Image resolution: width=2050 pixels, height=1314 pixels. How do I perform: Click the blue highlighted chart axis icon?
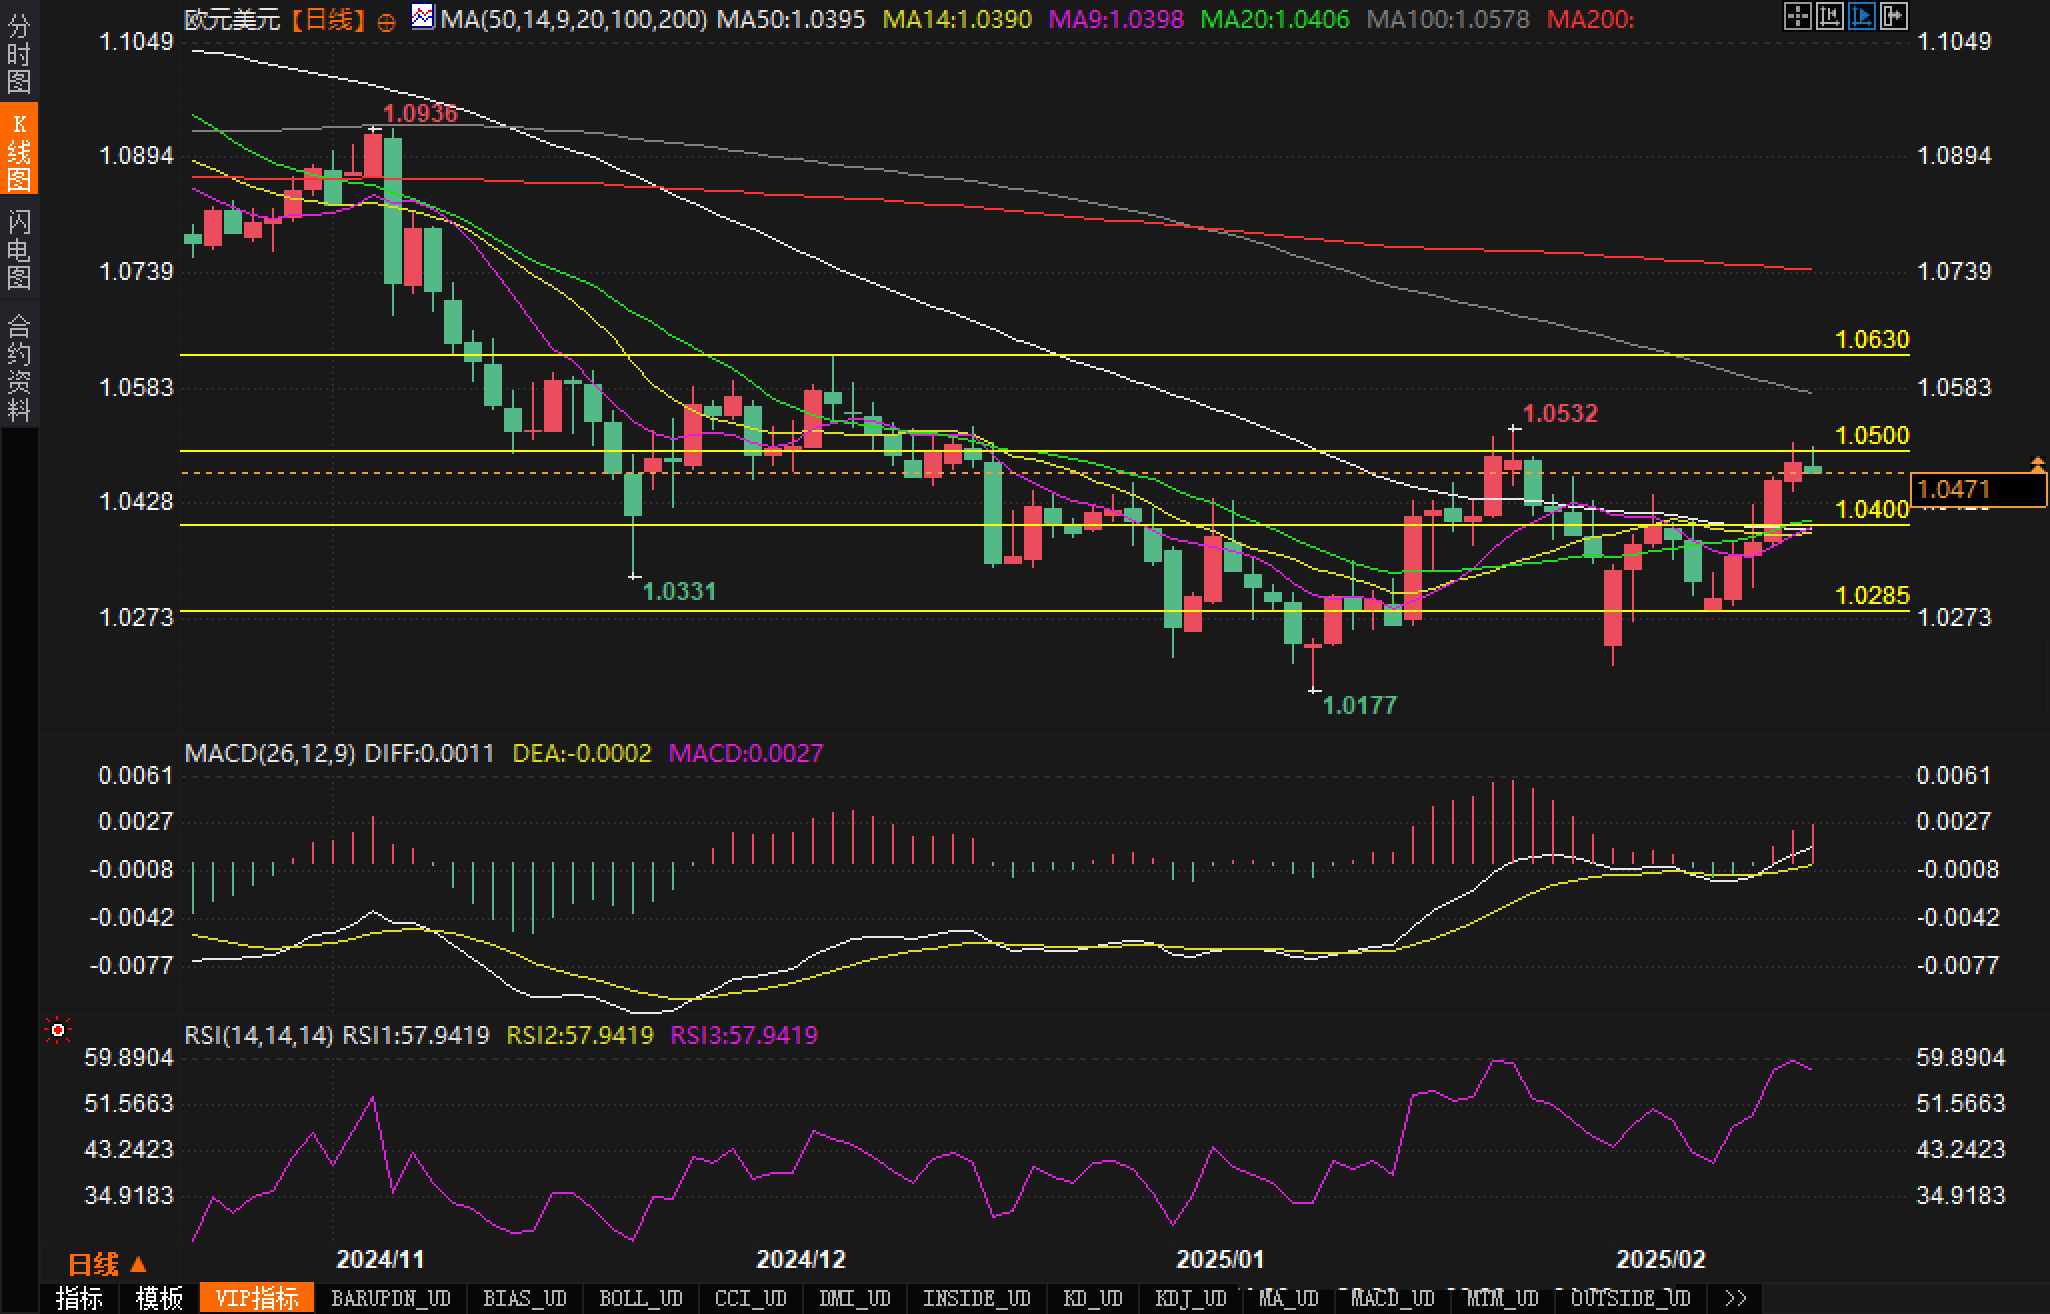click(x=1861, y=16)
